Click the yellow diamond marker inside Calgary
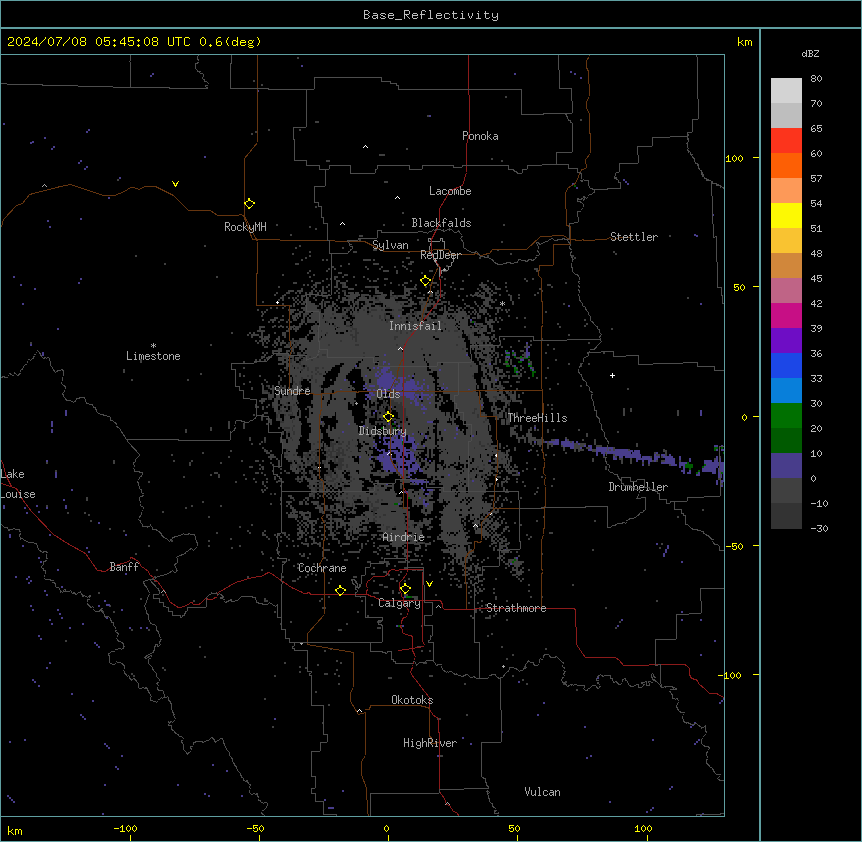862x842 pixels. (405, 589)
